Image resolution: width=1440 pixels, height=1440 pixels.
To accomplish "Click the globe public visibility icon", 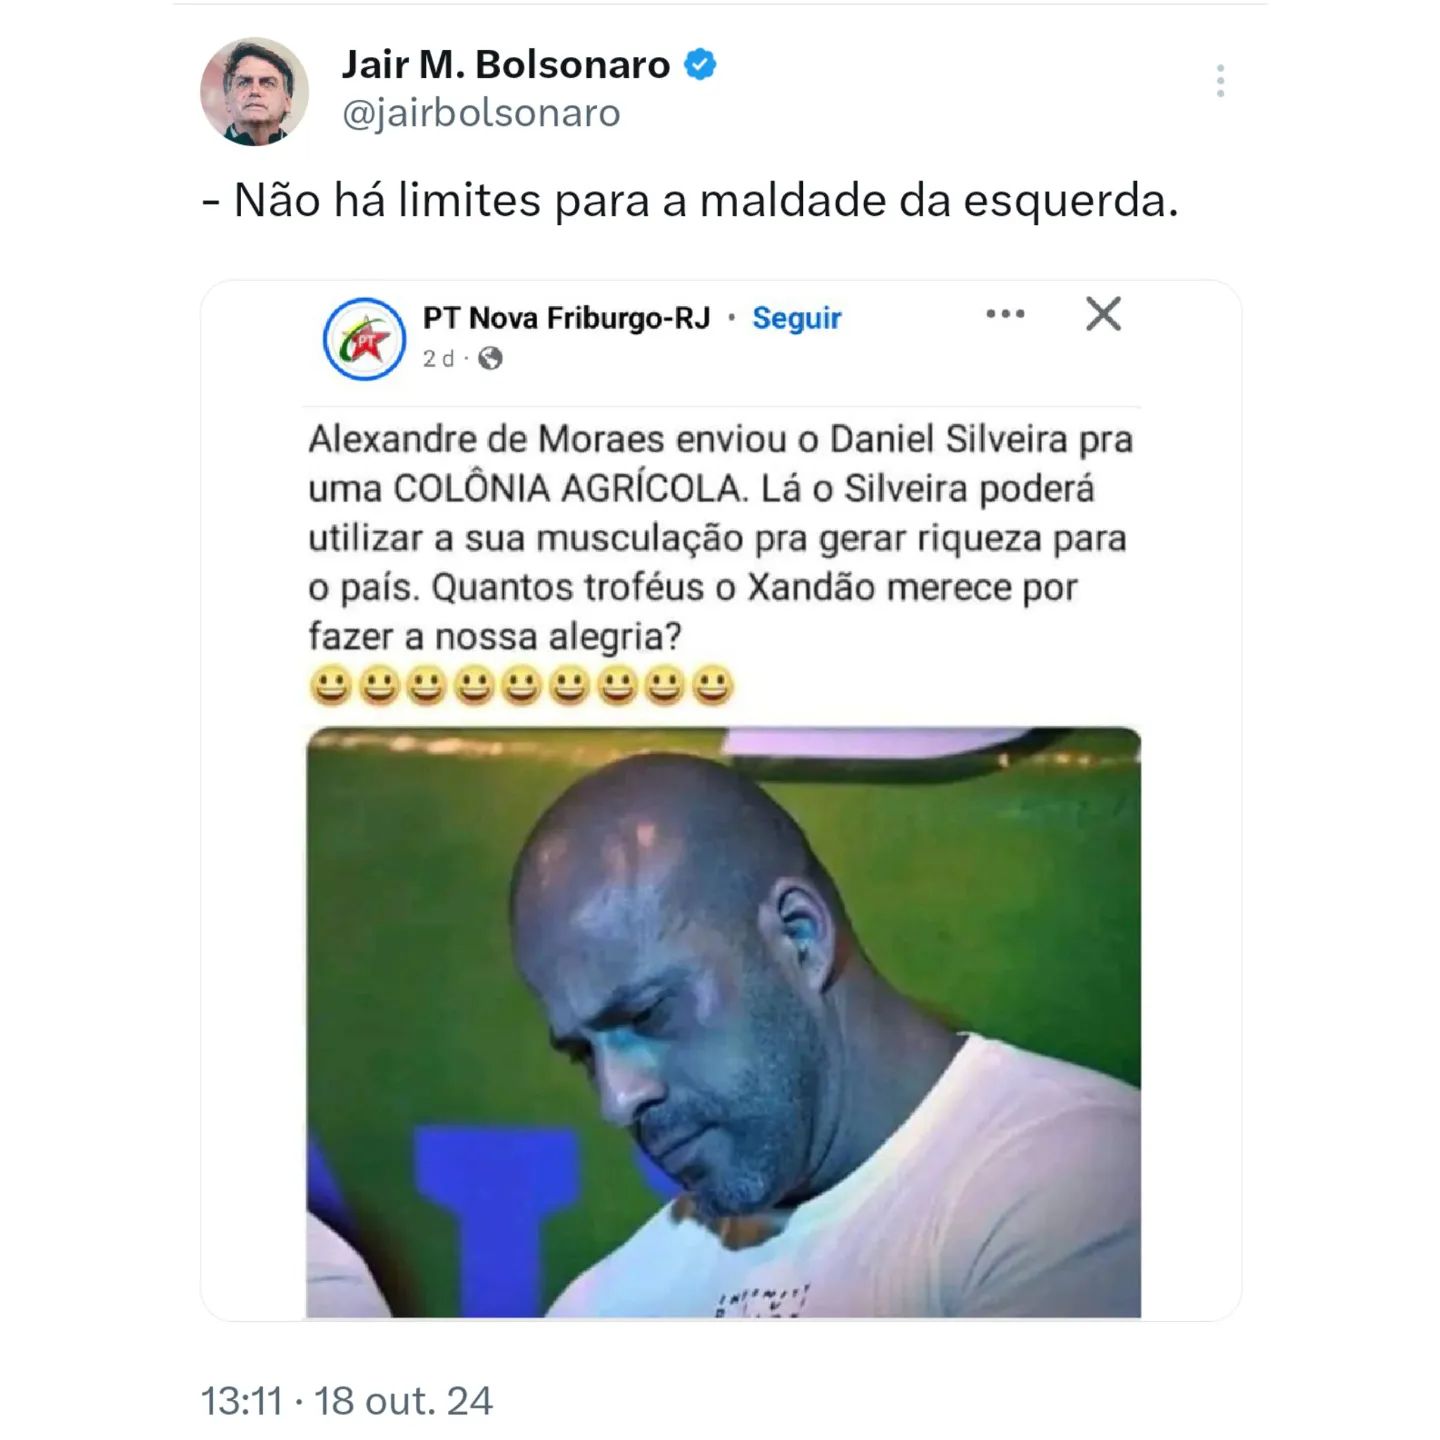I will point(490,358).
